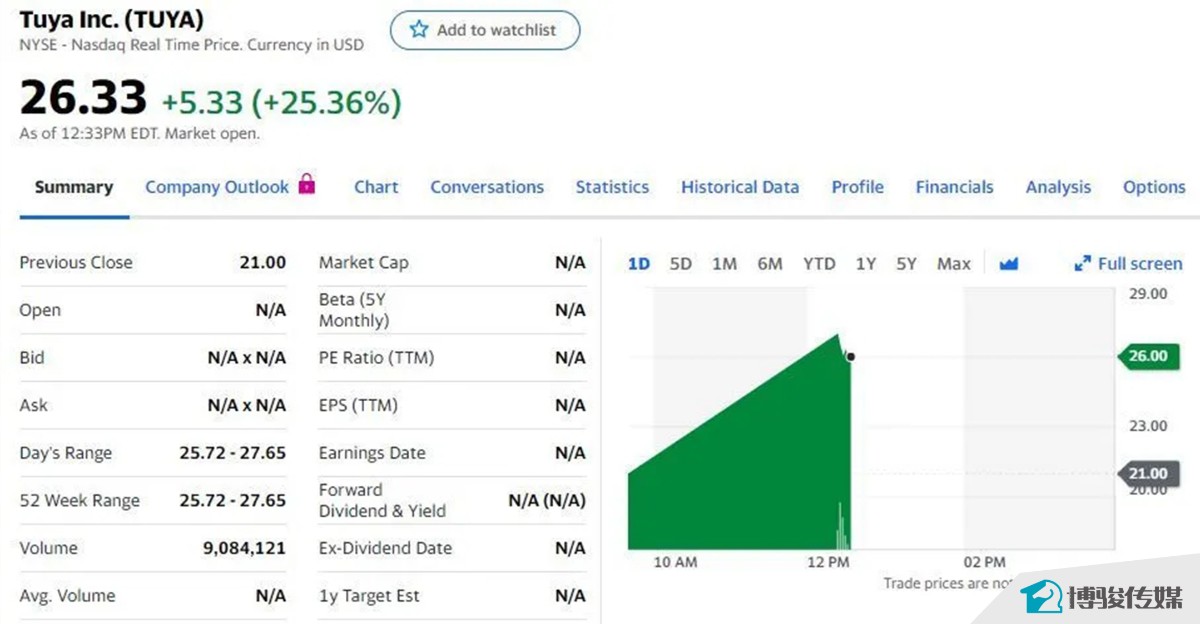Screen dimensions: 1200x624
Task: Open the Statistics tab
Action: (x=612, y=187)
